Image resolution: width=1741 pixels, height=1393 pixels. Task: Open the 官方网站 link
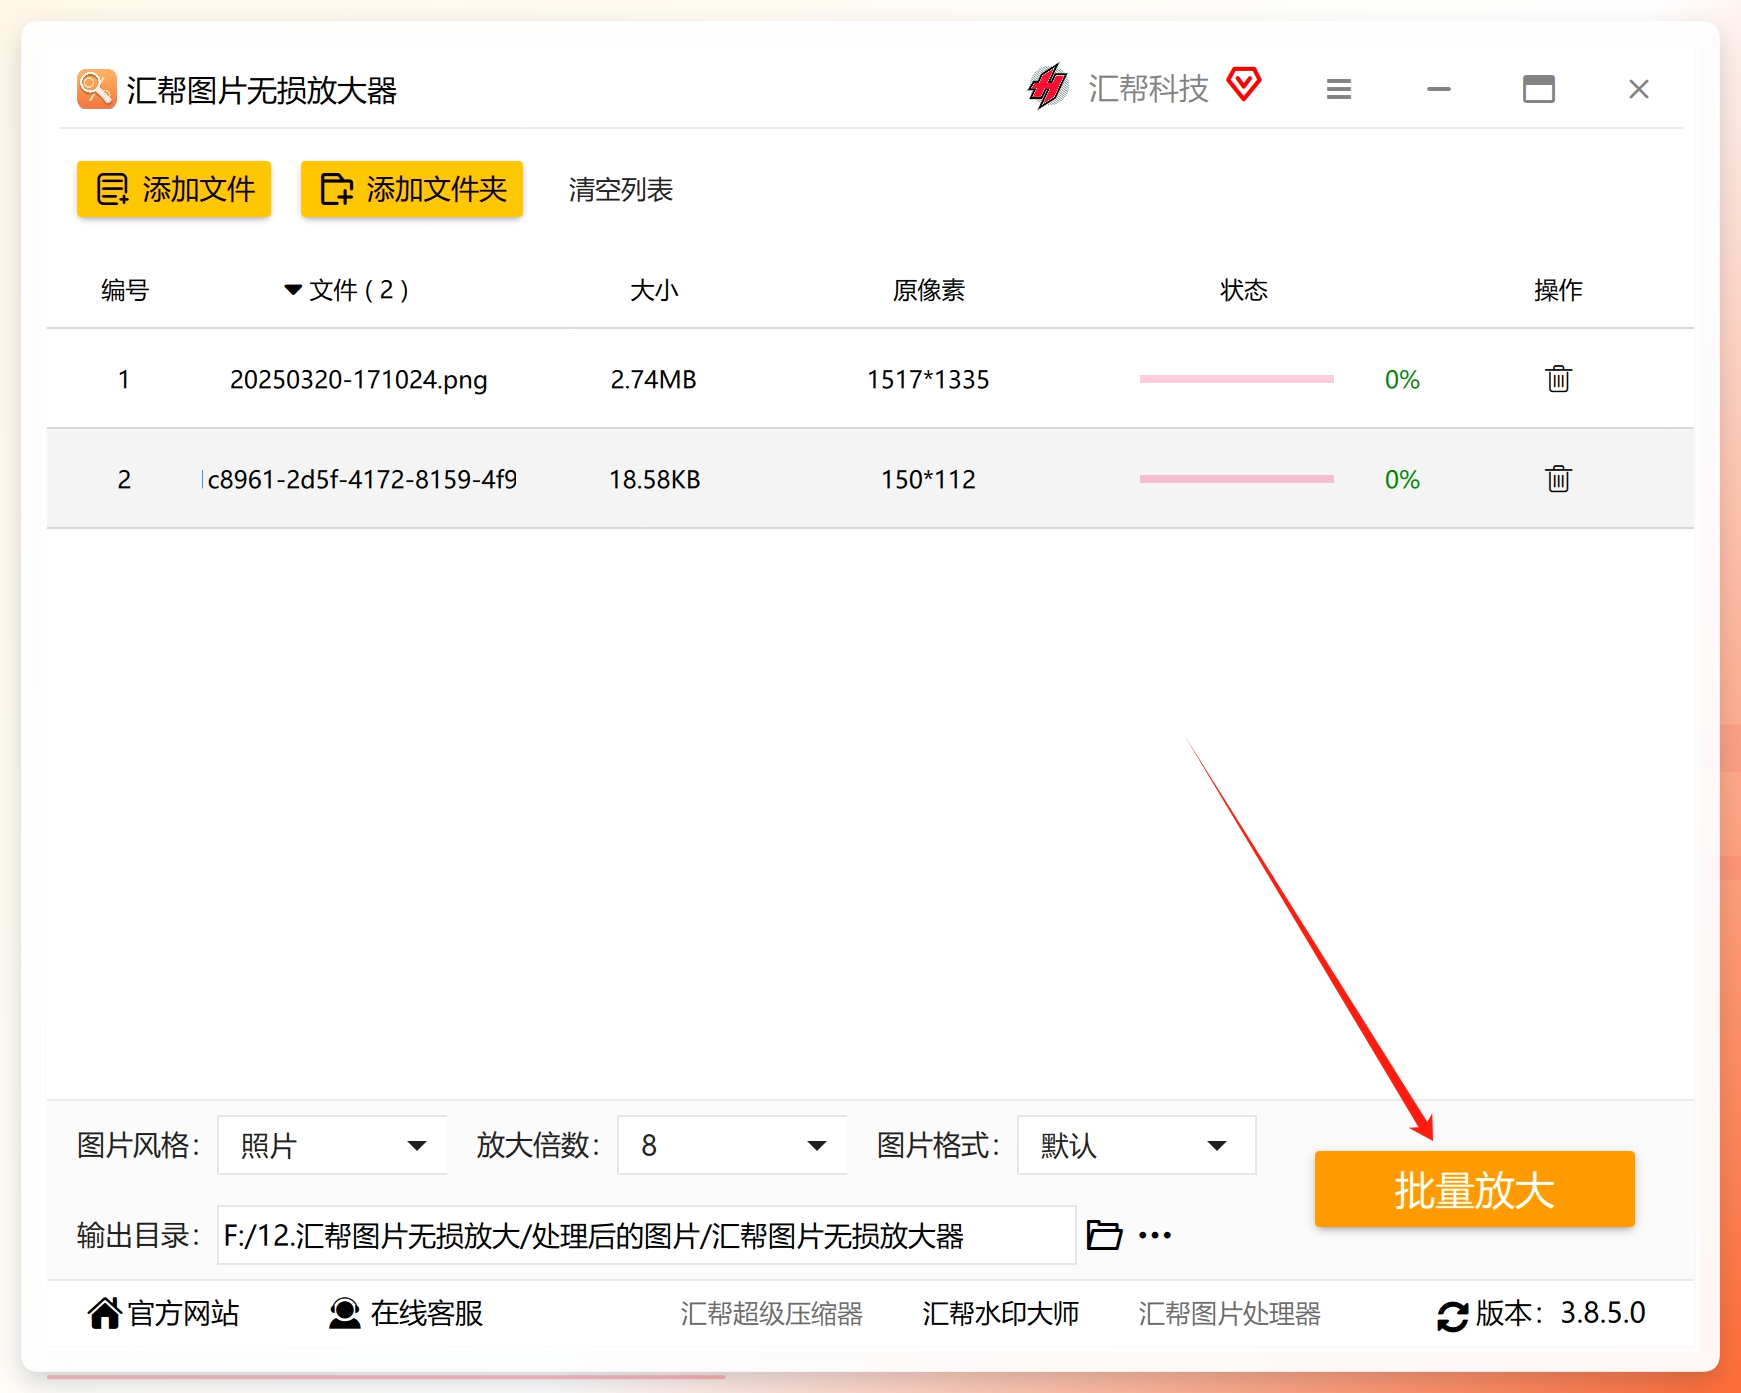tap(164, 1313)
